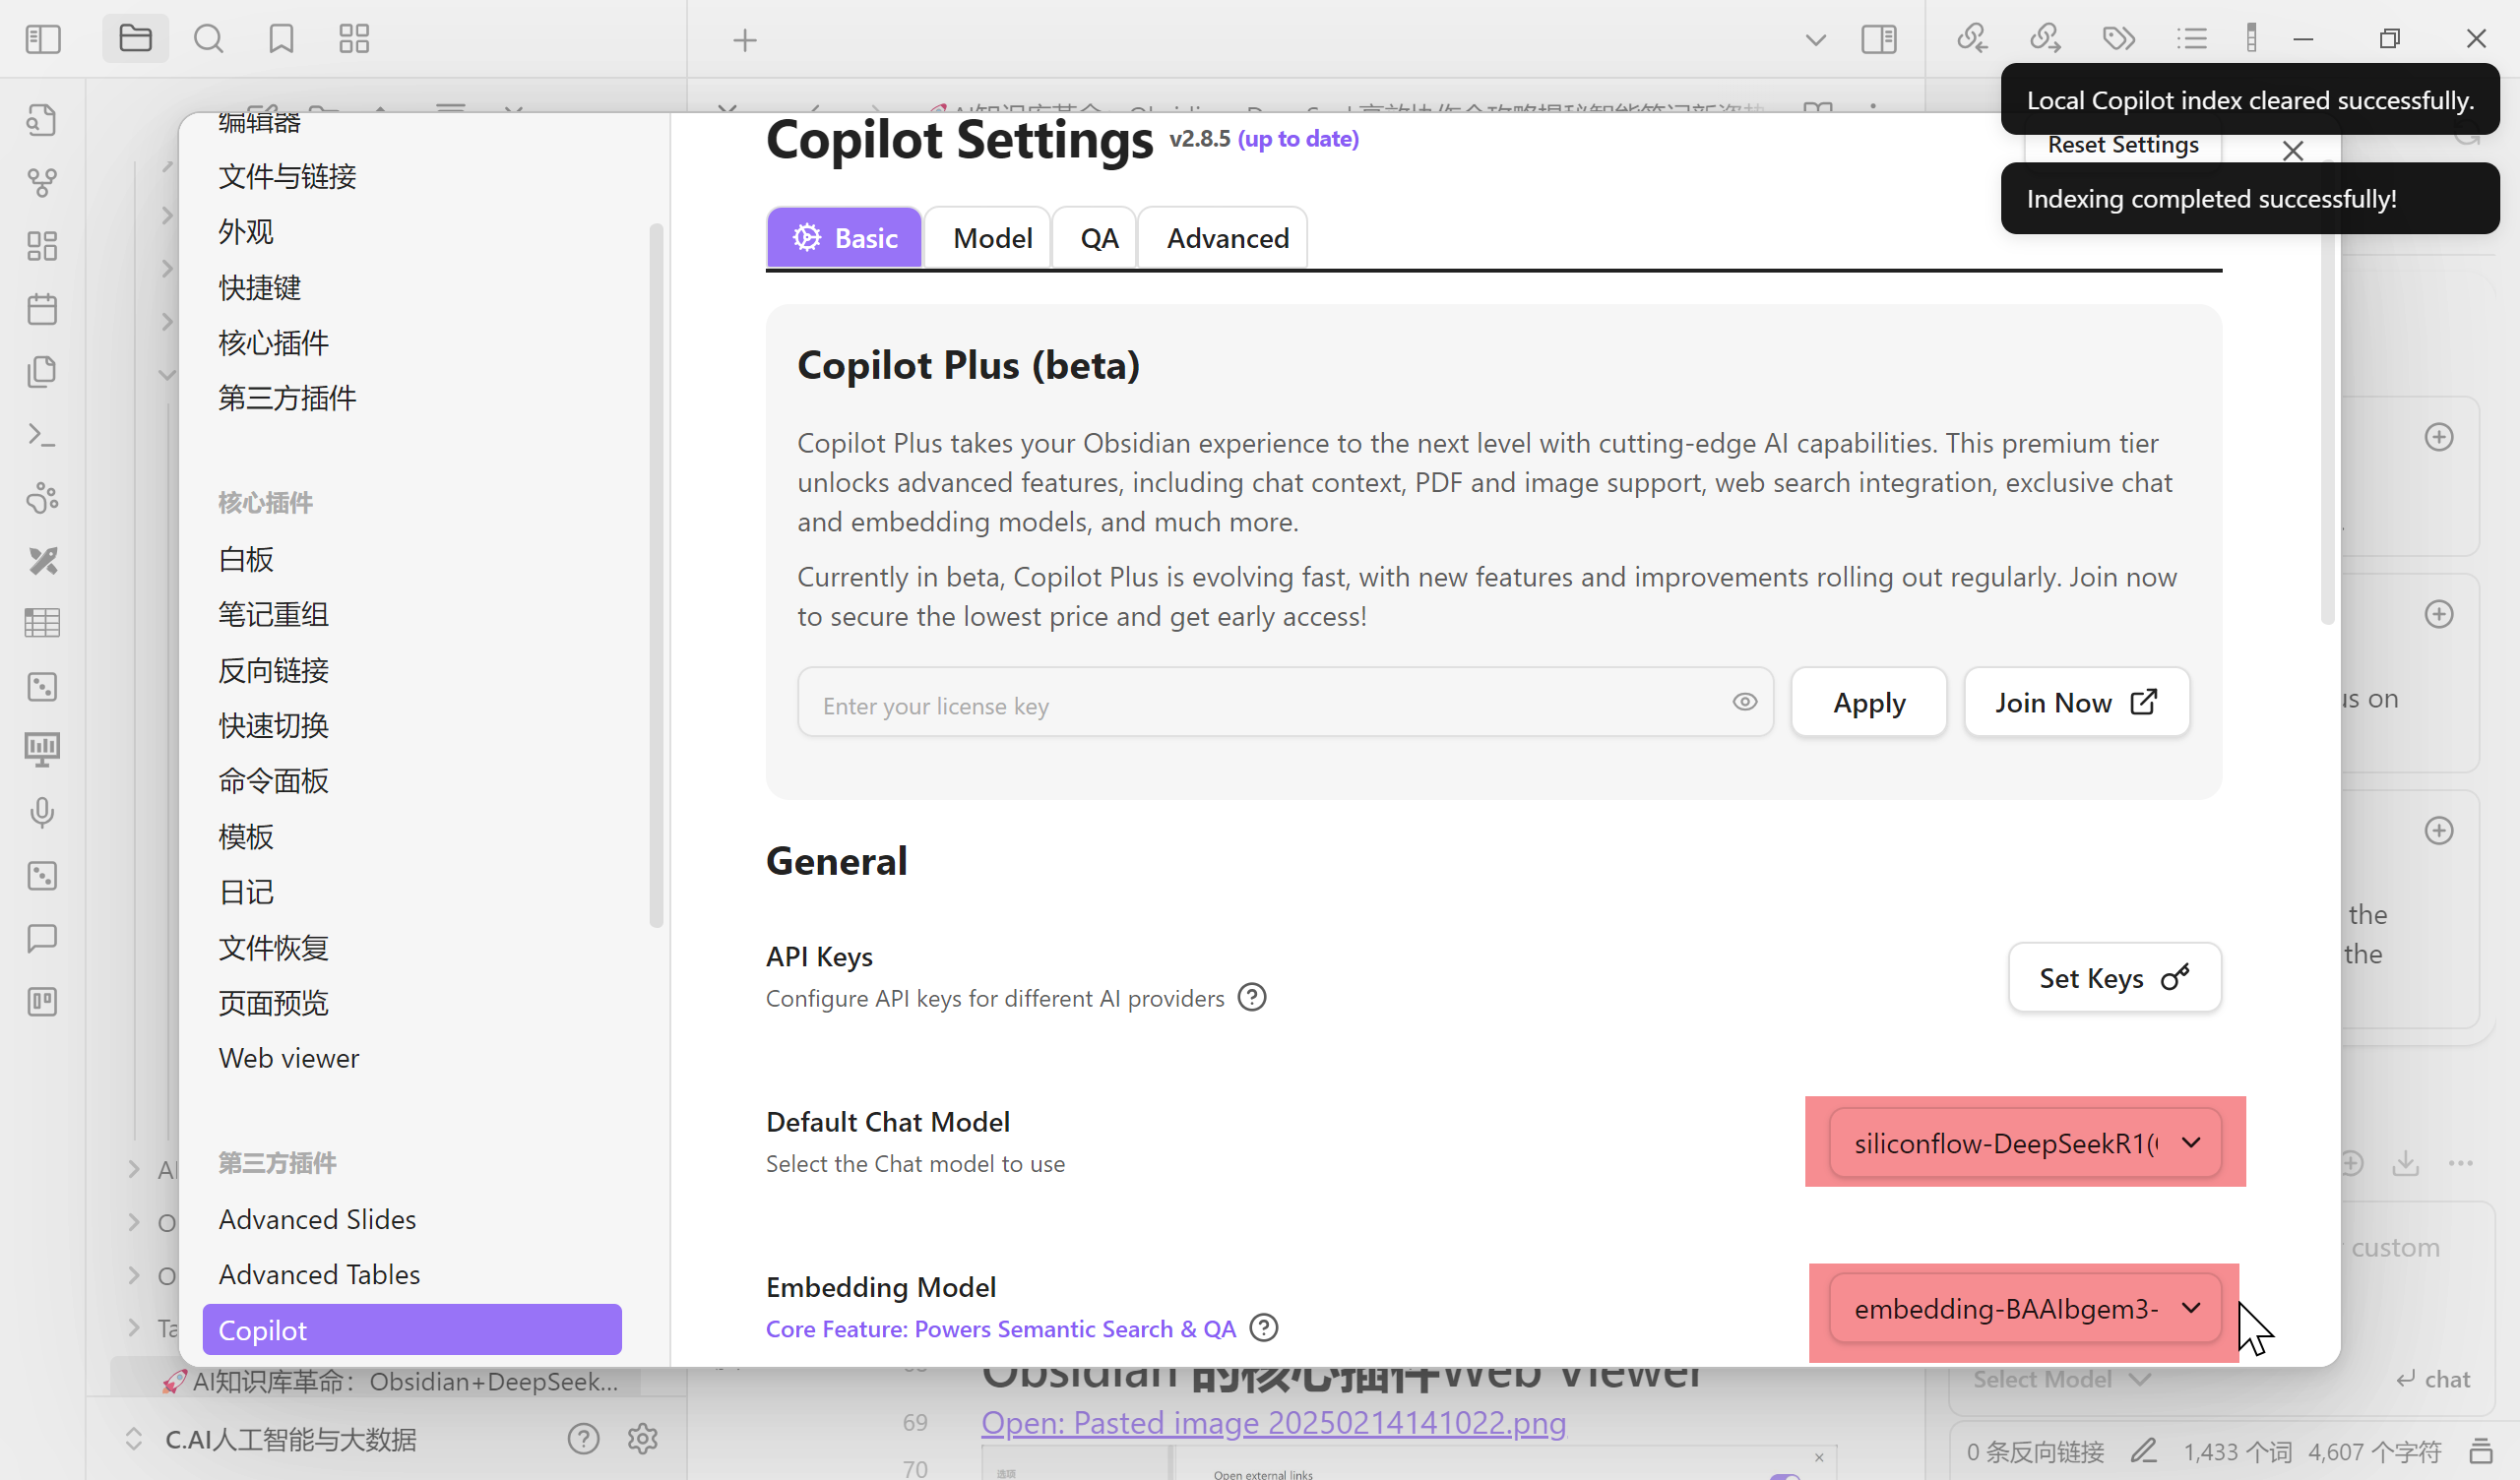The image size is (2520, 1480).
Task: Open the file explorer folder icon
Action: 135,39
